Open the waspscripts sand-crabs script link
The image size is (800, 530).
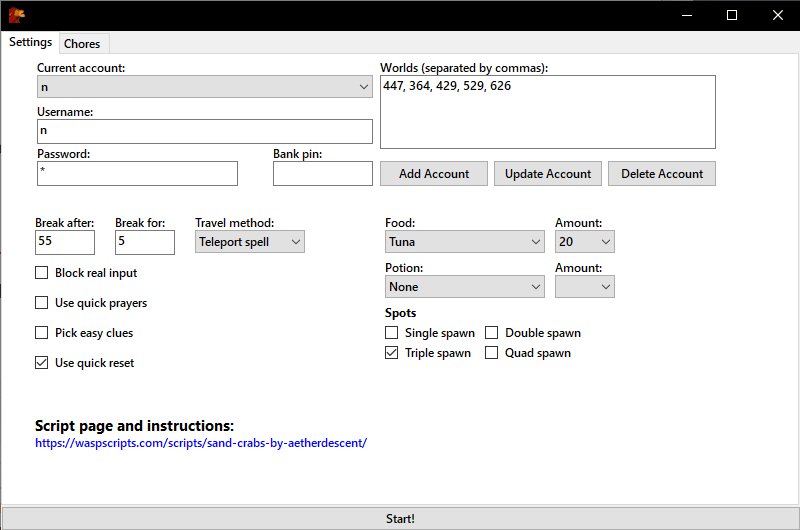[201, 443]
